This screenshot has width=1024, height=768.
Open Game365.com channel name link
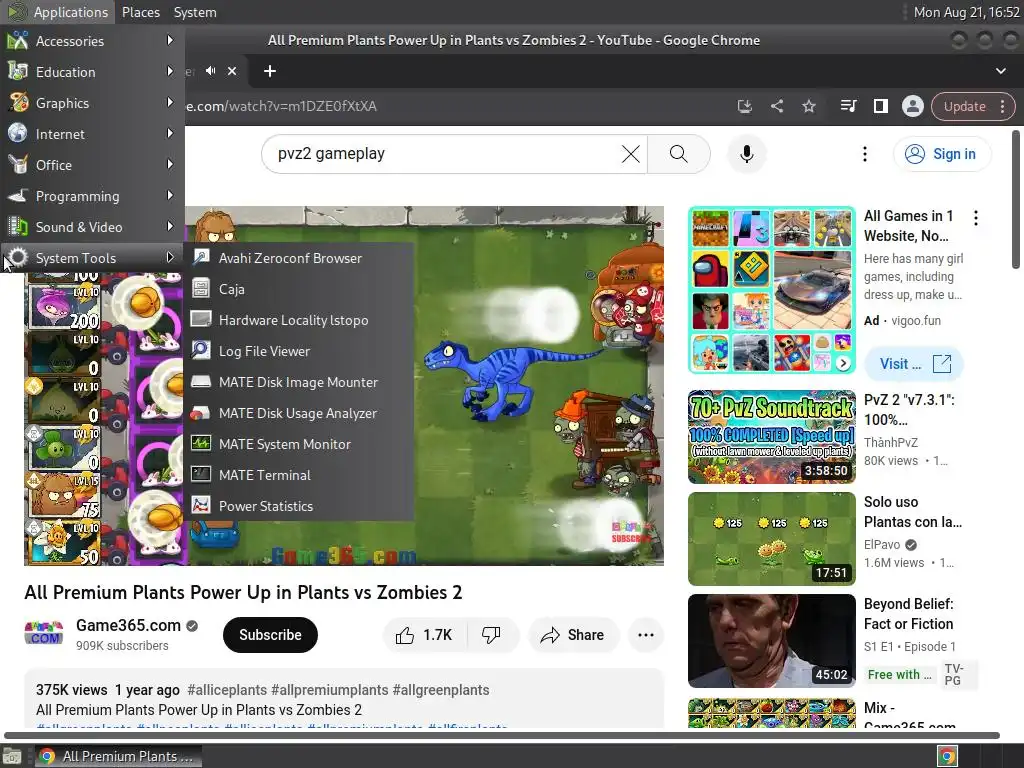pyautogui.click(x=128, y=625)
